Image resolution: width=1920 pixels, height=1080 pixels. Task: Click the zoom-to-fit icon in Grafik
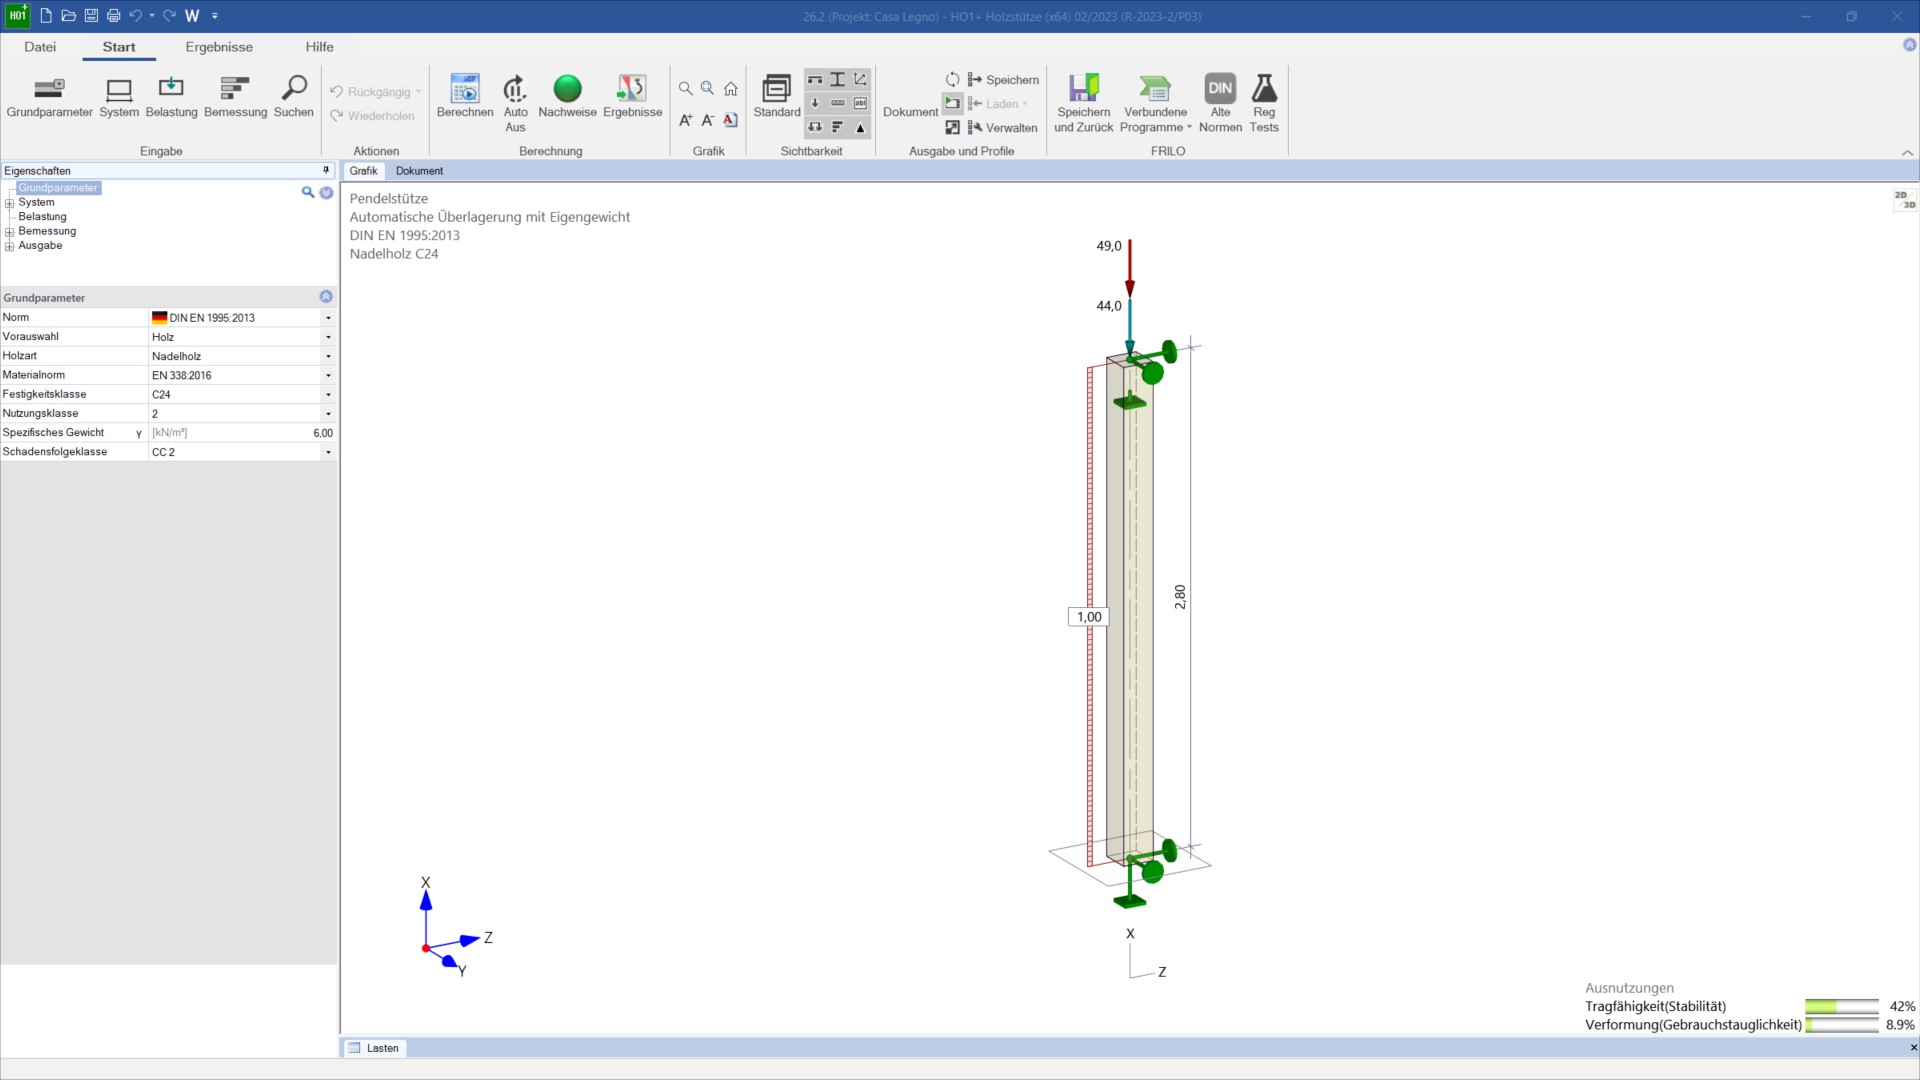(708, 89)
